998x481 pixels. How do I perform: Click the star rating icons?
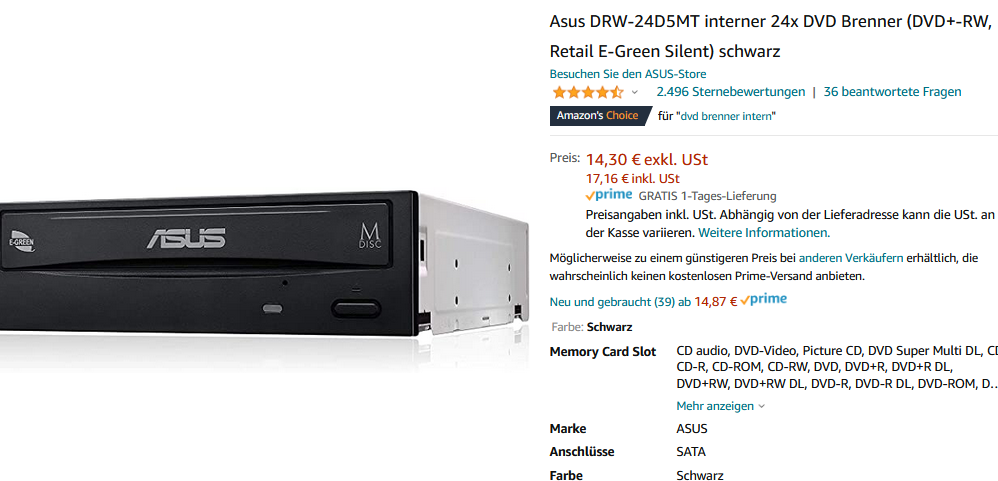pos(588,92)
